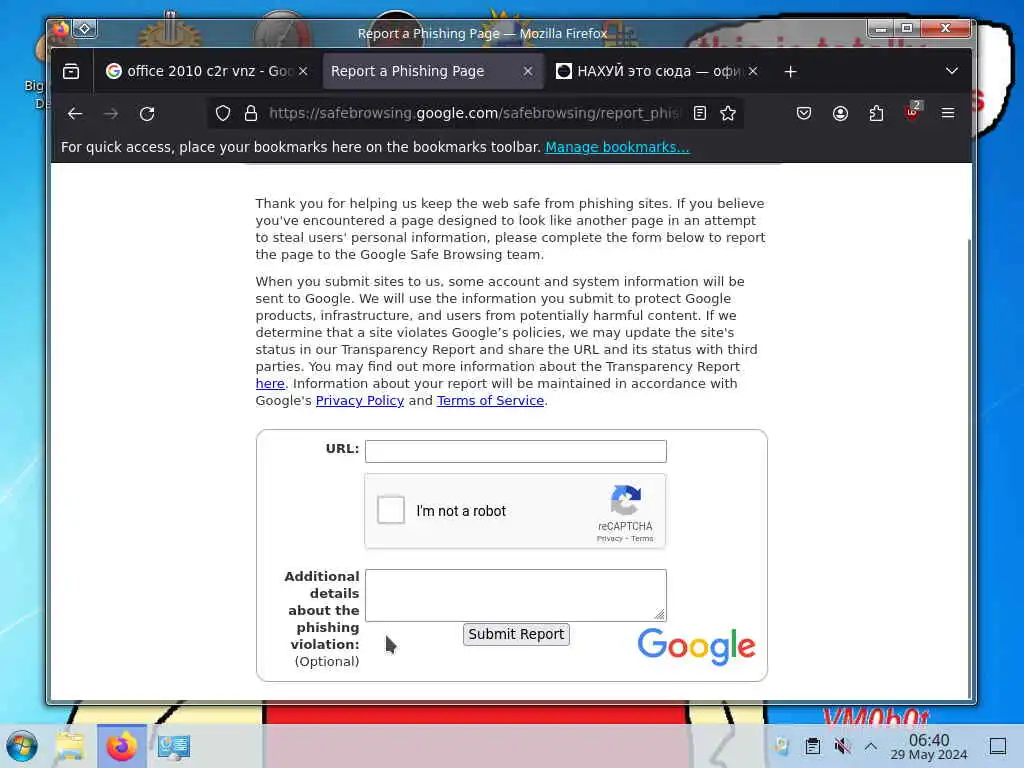Open the file manager taskbar icon
1024x768 pixels.
point(70,746)
